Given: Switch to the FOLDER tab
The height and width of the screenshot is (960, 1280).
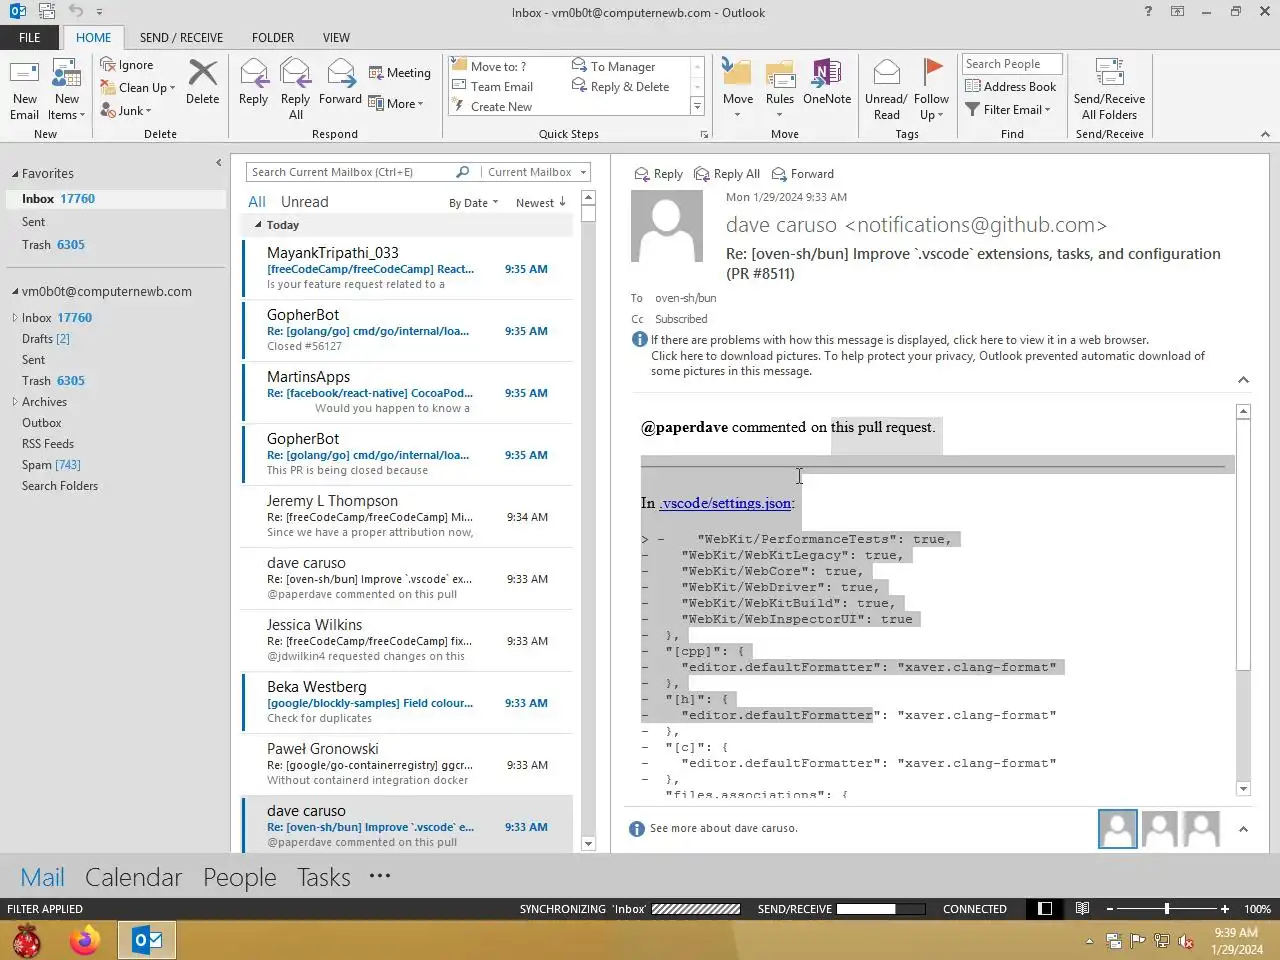Looking at the screenshot, I should [273, 38].
